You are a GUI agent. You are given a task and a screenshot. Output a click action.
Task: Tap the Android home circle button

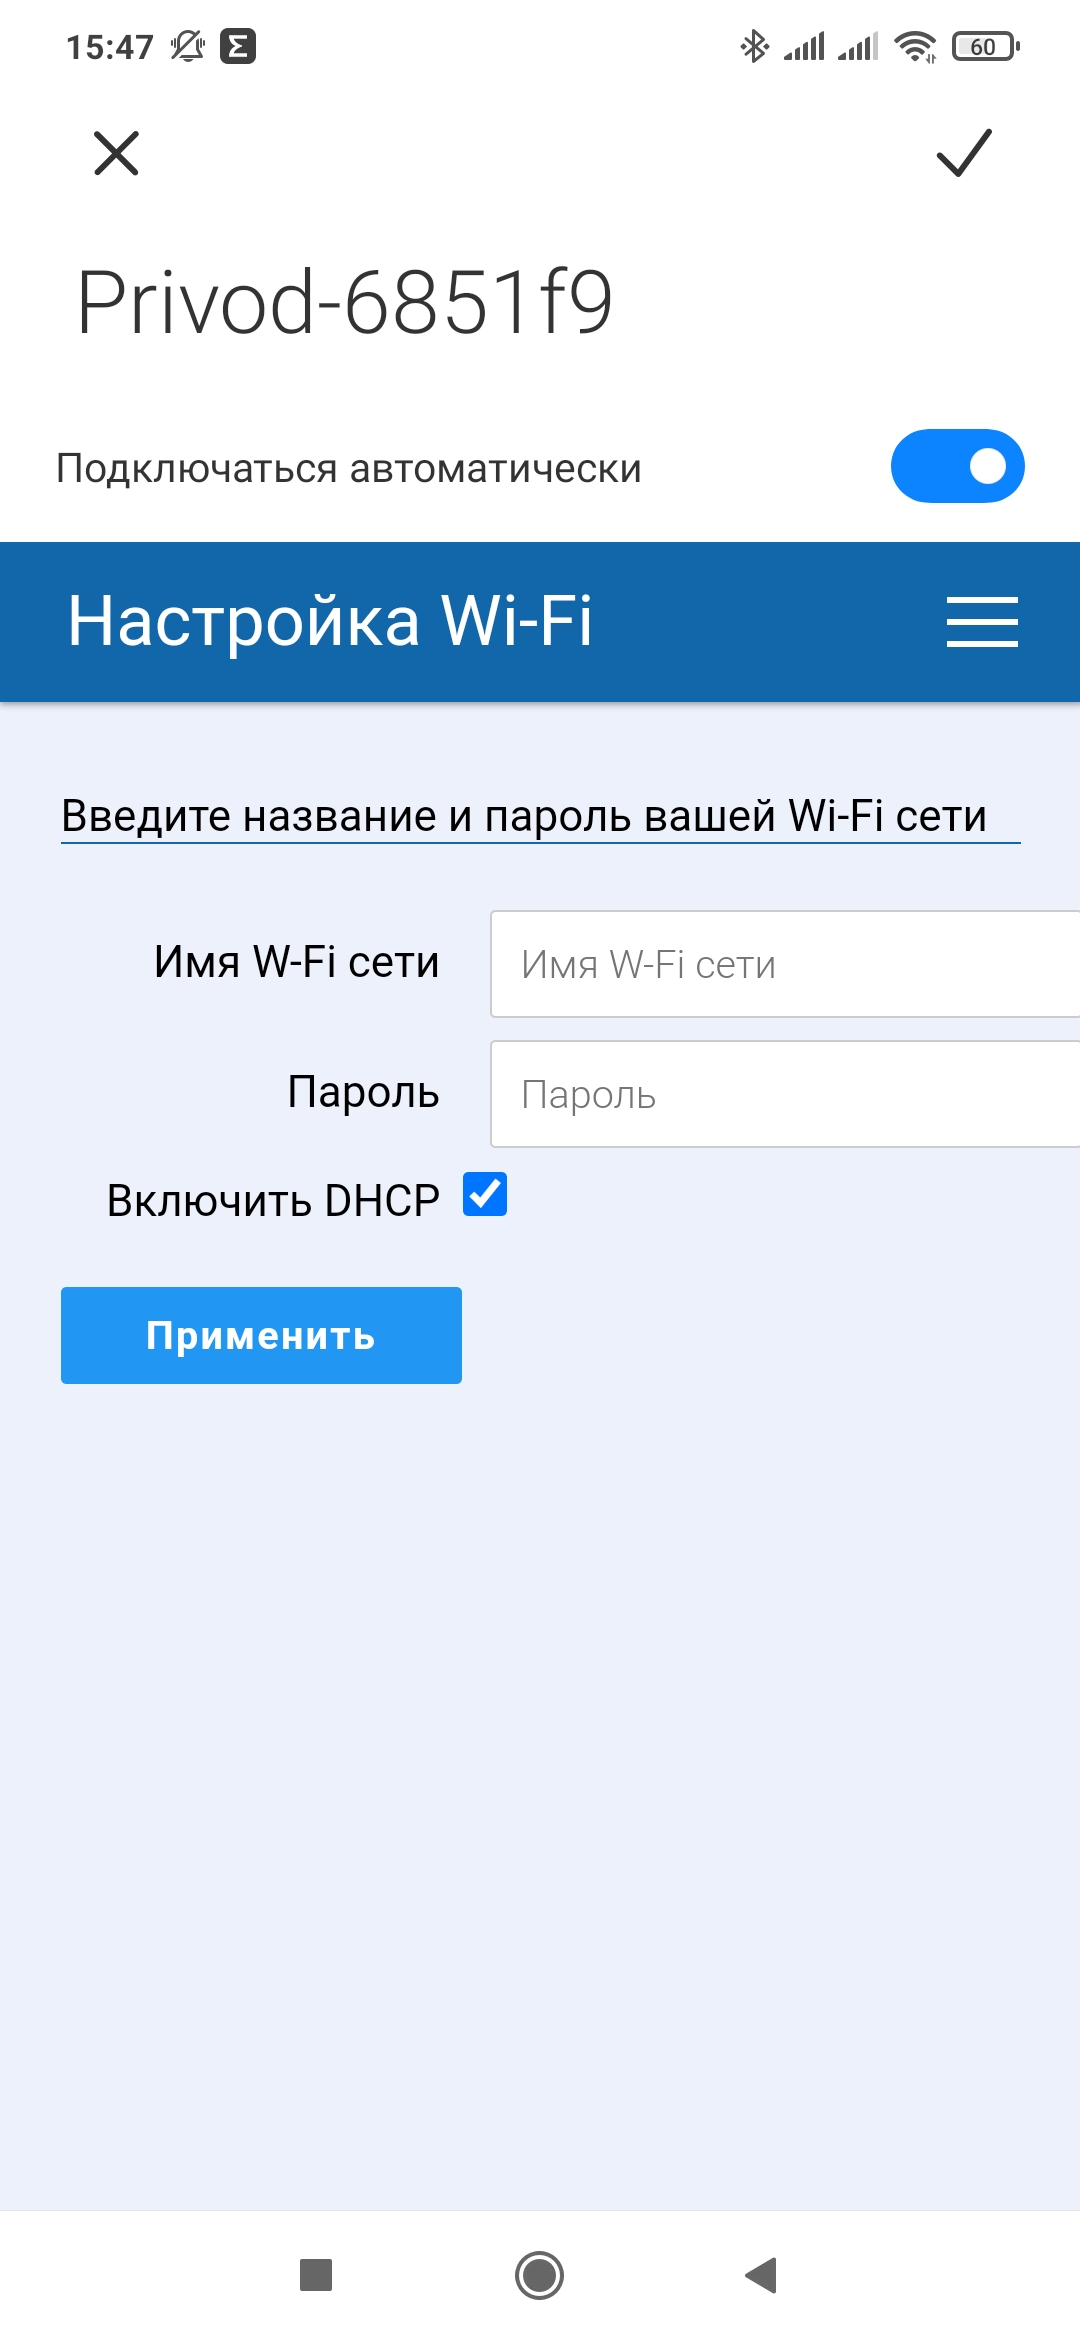[540, 2275]
